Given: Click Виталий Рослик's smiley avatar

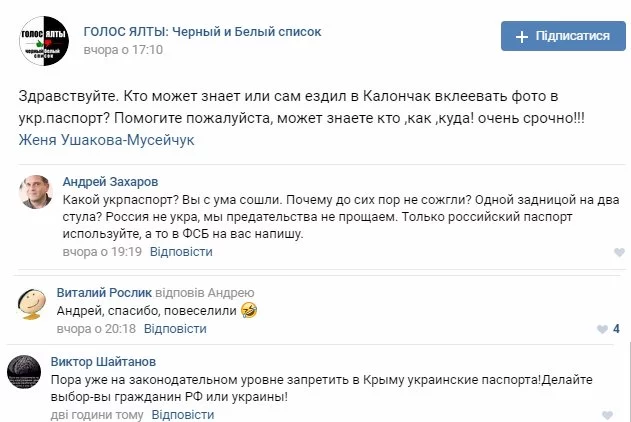Looking at the screenshot, I should pos(36,301).
